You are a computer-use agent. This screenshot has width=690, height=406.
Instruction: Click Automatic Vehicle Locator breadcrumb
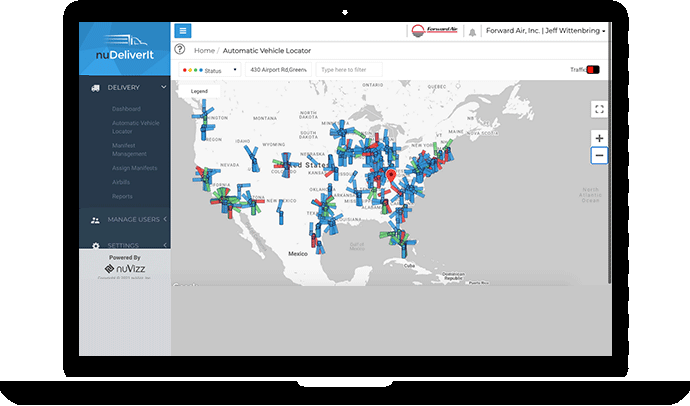point(267,51)
